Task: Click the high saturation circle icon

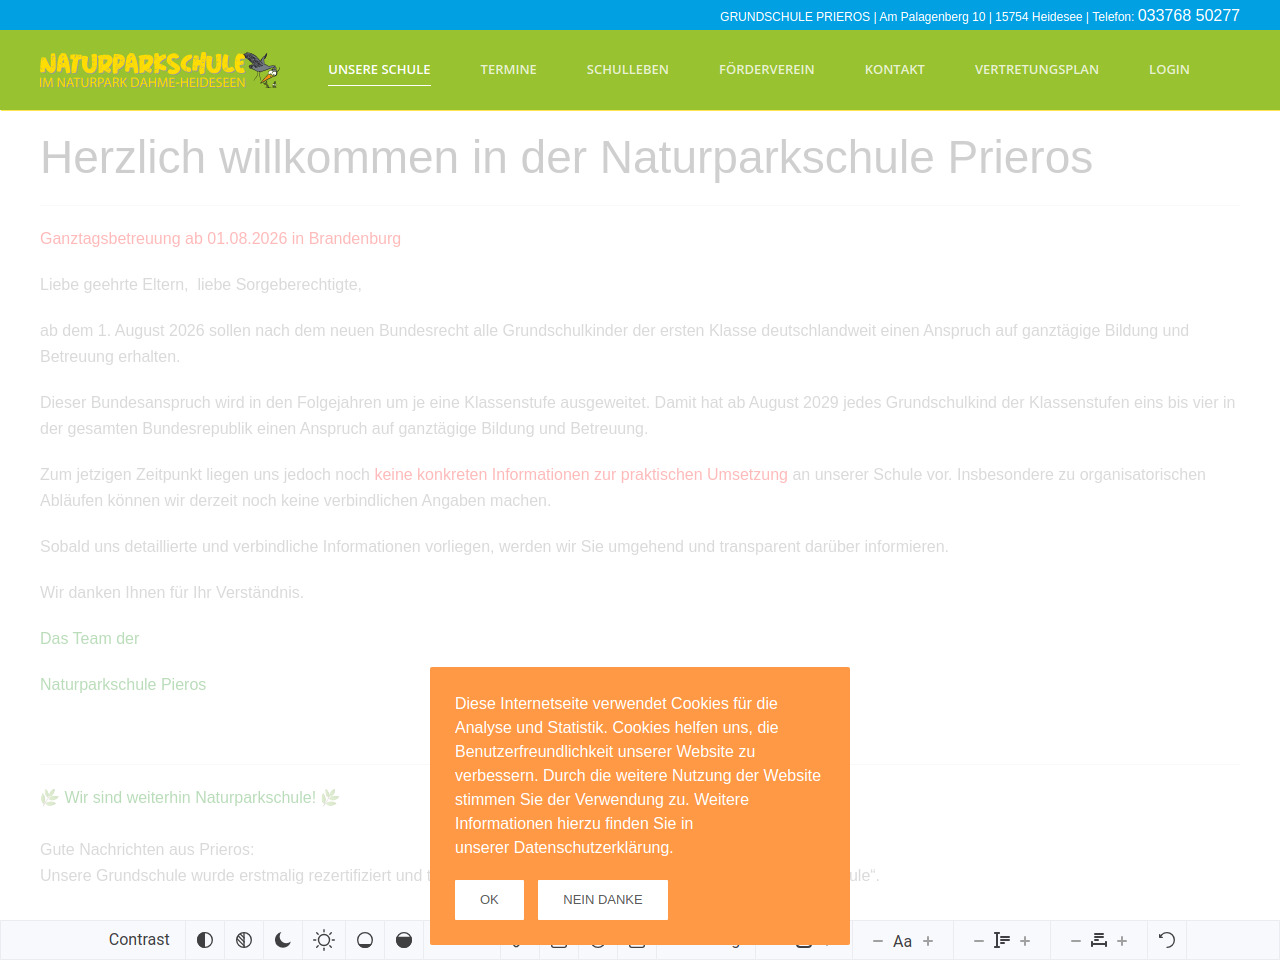Action: coord(404,940)
